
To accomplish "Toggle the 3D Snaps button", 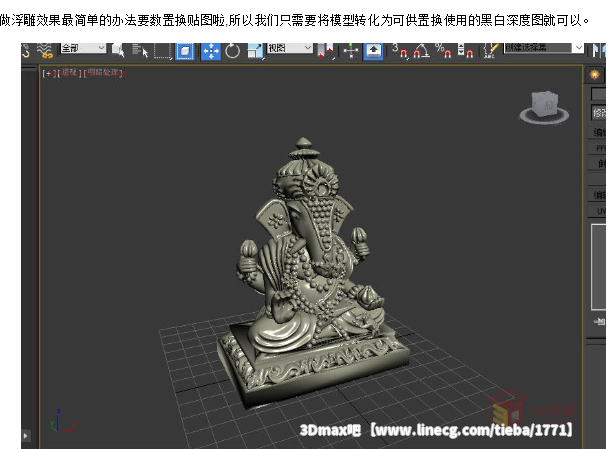I will pyautogui.click(x=400, y=50).
